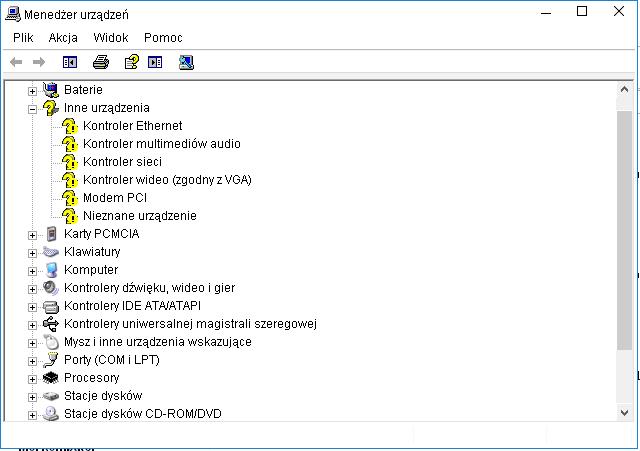This screenshot has height=451, width=640.
Task: Expand the Procesory category
Action: pyautogui.click(x=32, y=379)
